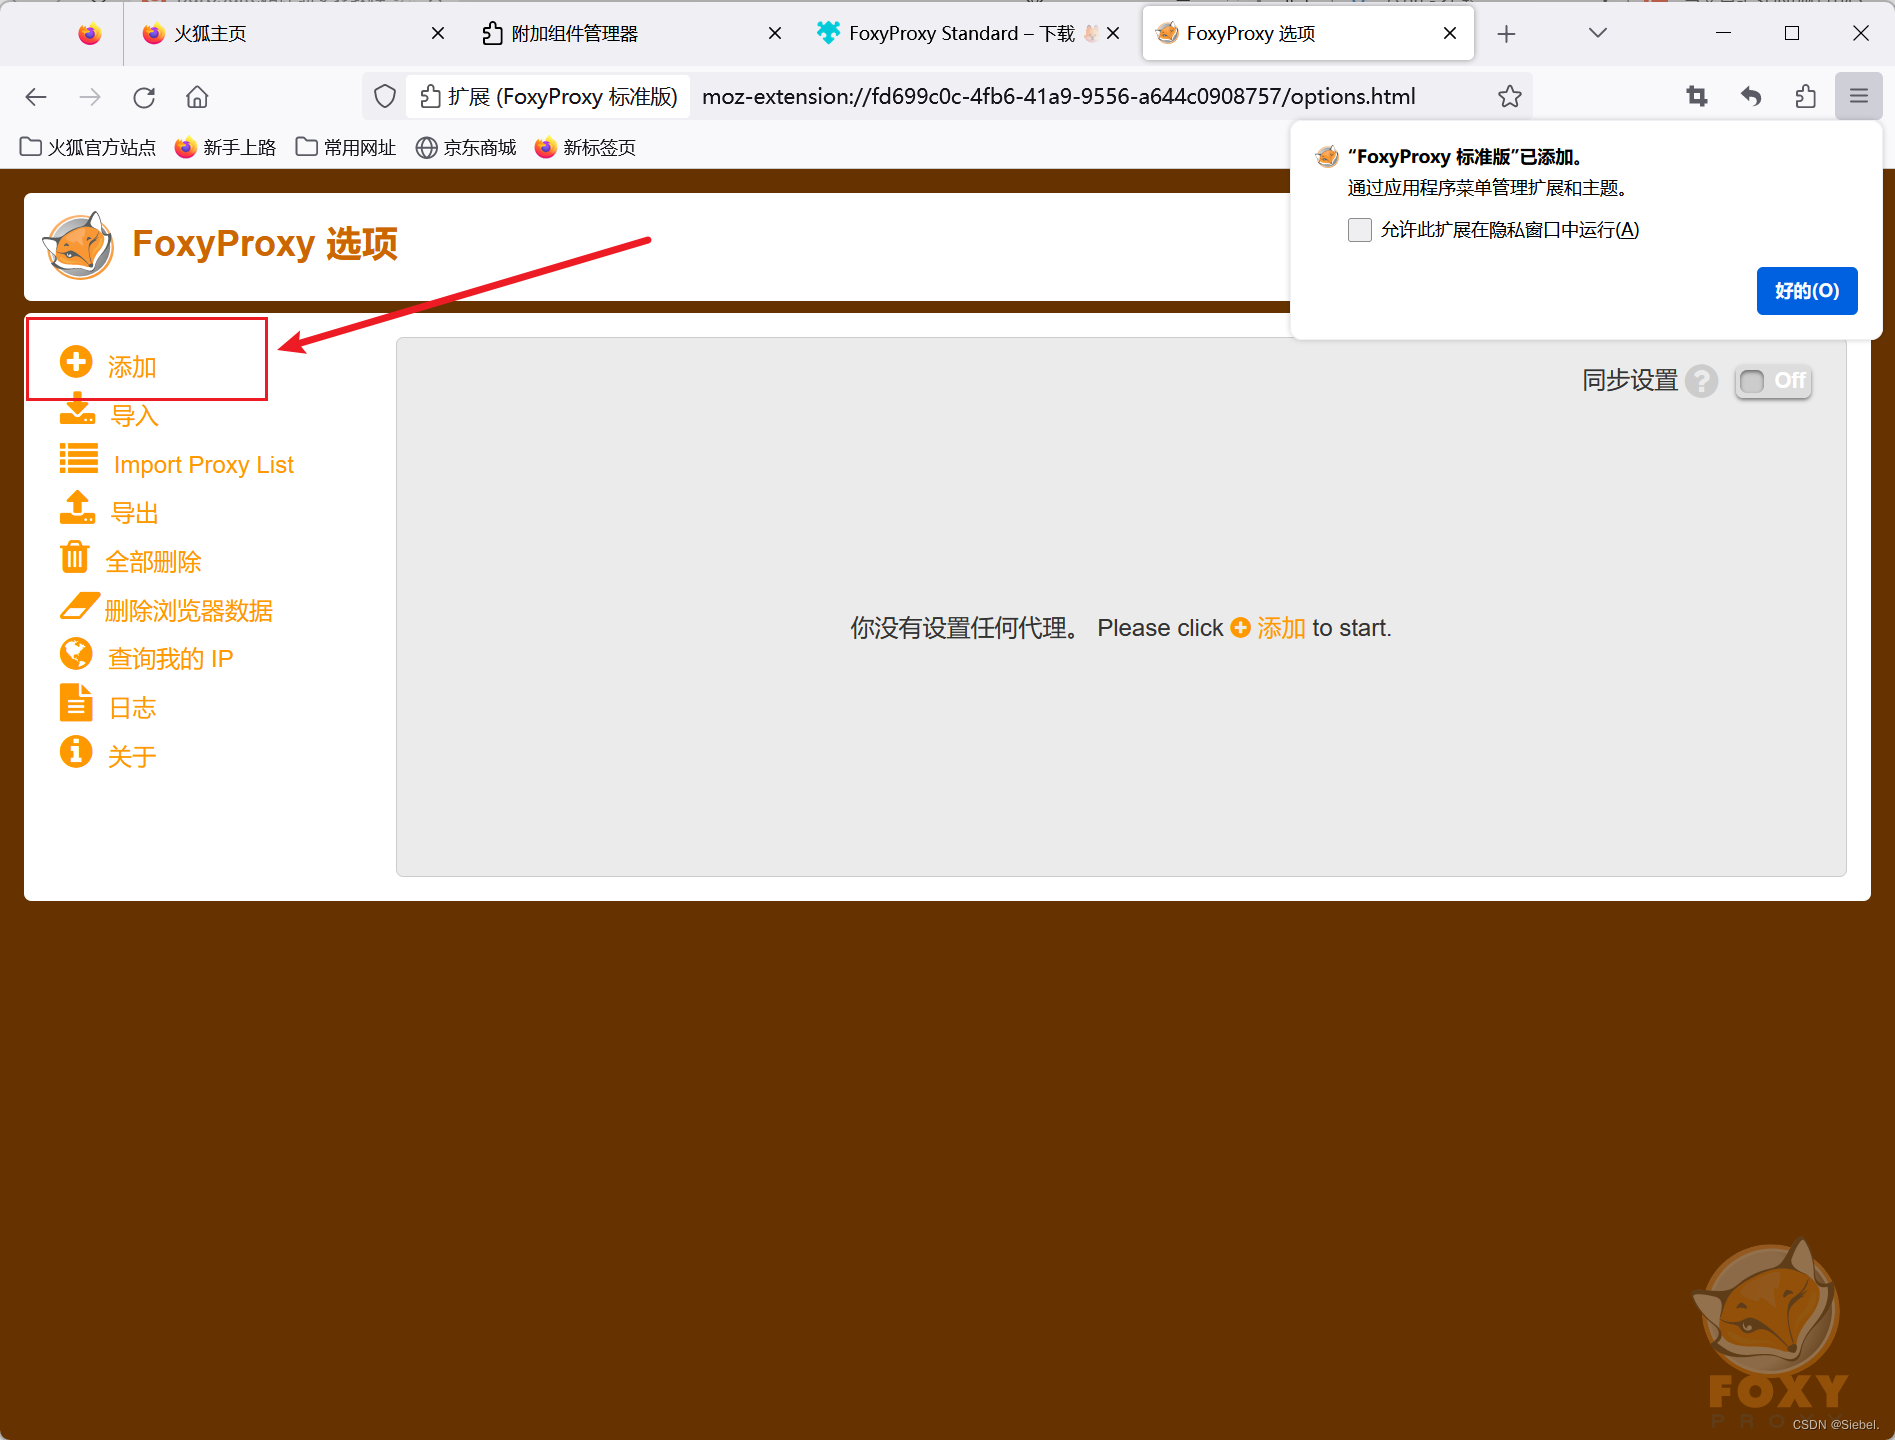Open 新标签页 bookmark
The width and height of the screenshot is (1895, 1440).
[x=586, y=148]
